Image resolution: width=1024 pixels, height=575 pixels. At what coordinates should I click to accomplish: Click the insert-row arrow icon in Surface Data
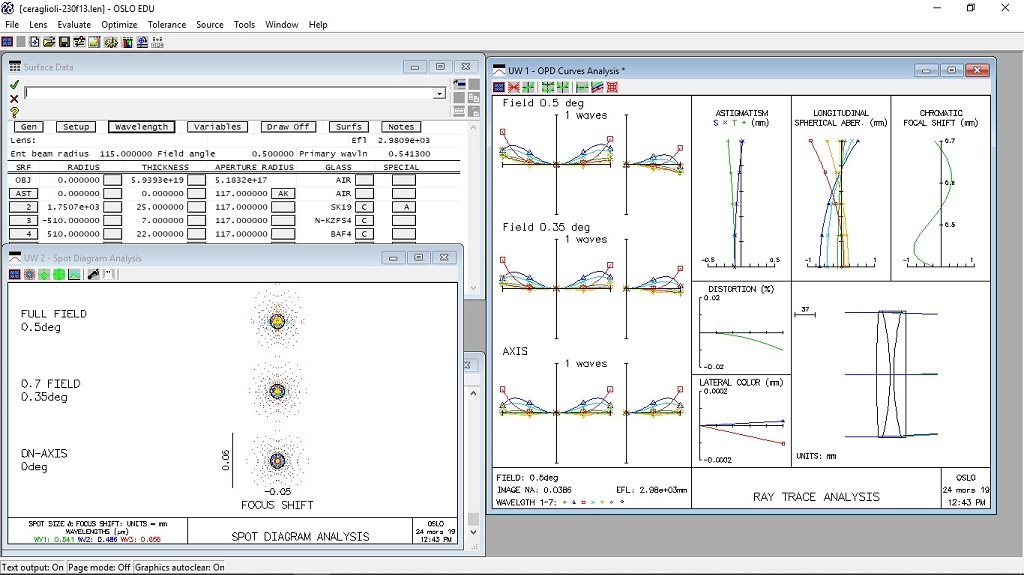point(460,84)
